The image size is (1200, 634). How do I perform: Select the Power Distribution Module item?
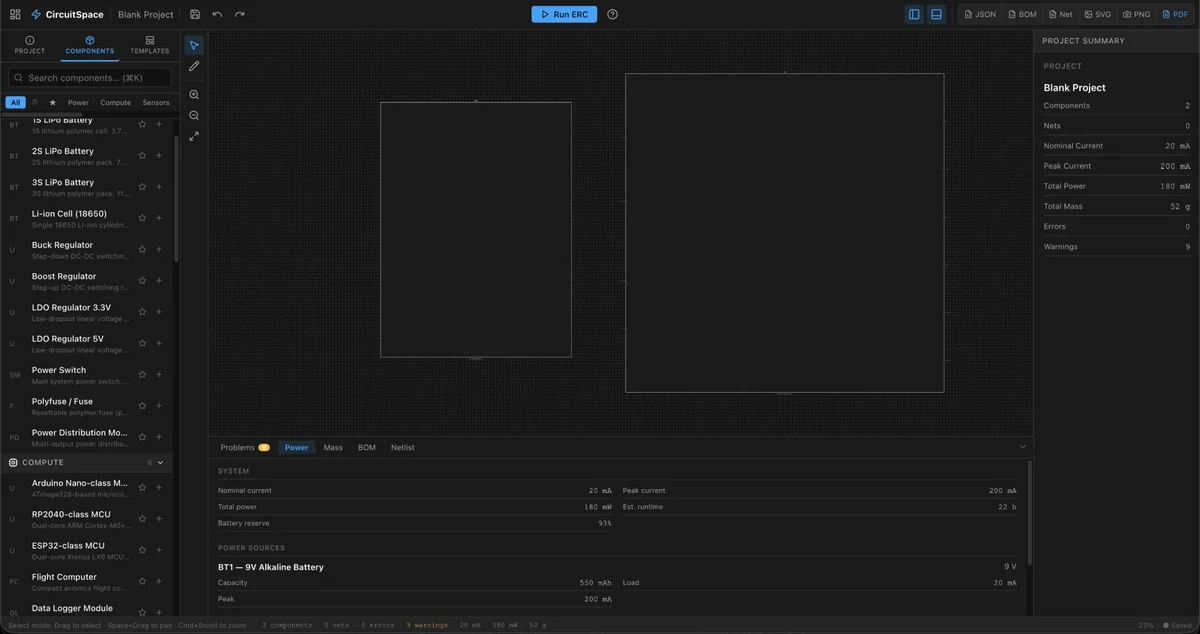coord(86,437)
